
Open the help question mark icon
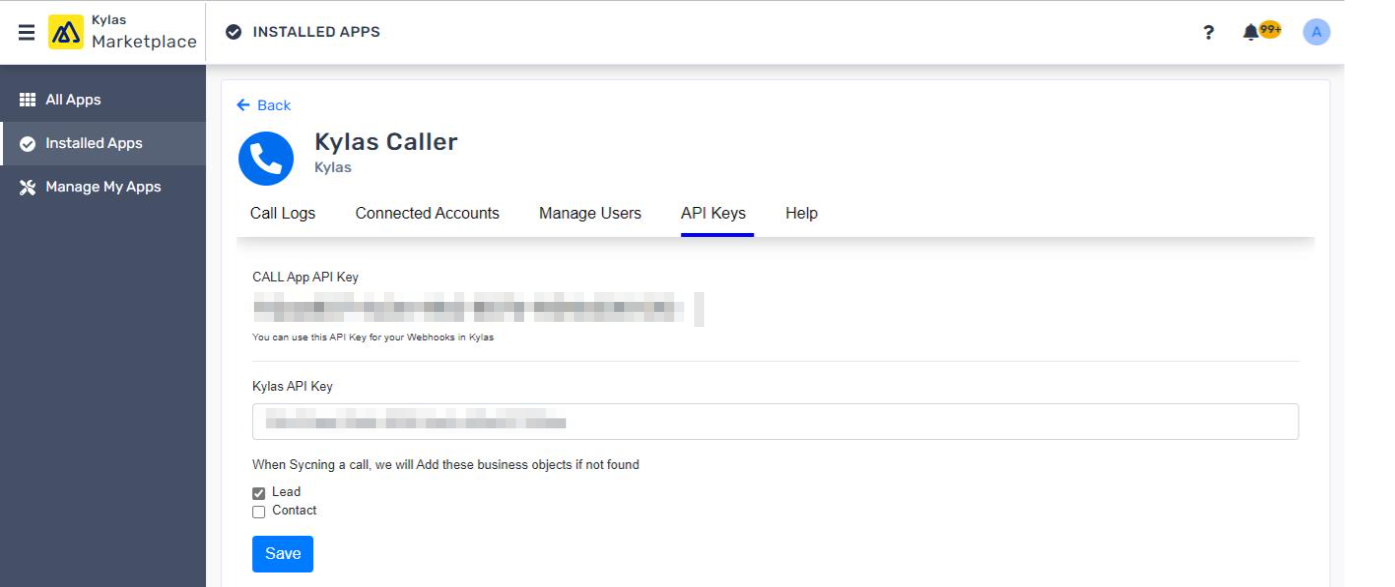click(x=1209, y=32)
